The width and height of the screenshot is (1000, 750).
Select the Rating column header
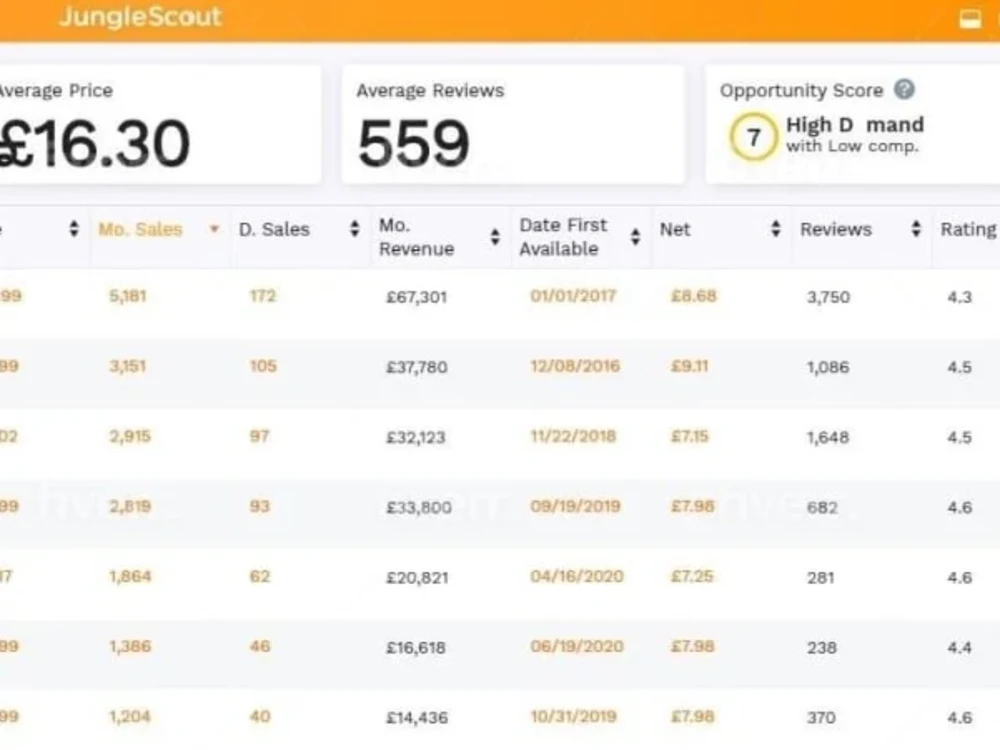point(969,230)
